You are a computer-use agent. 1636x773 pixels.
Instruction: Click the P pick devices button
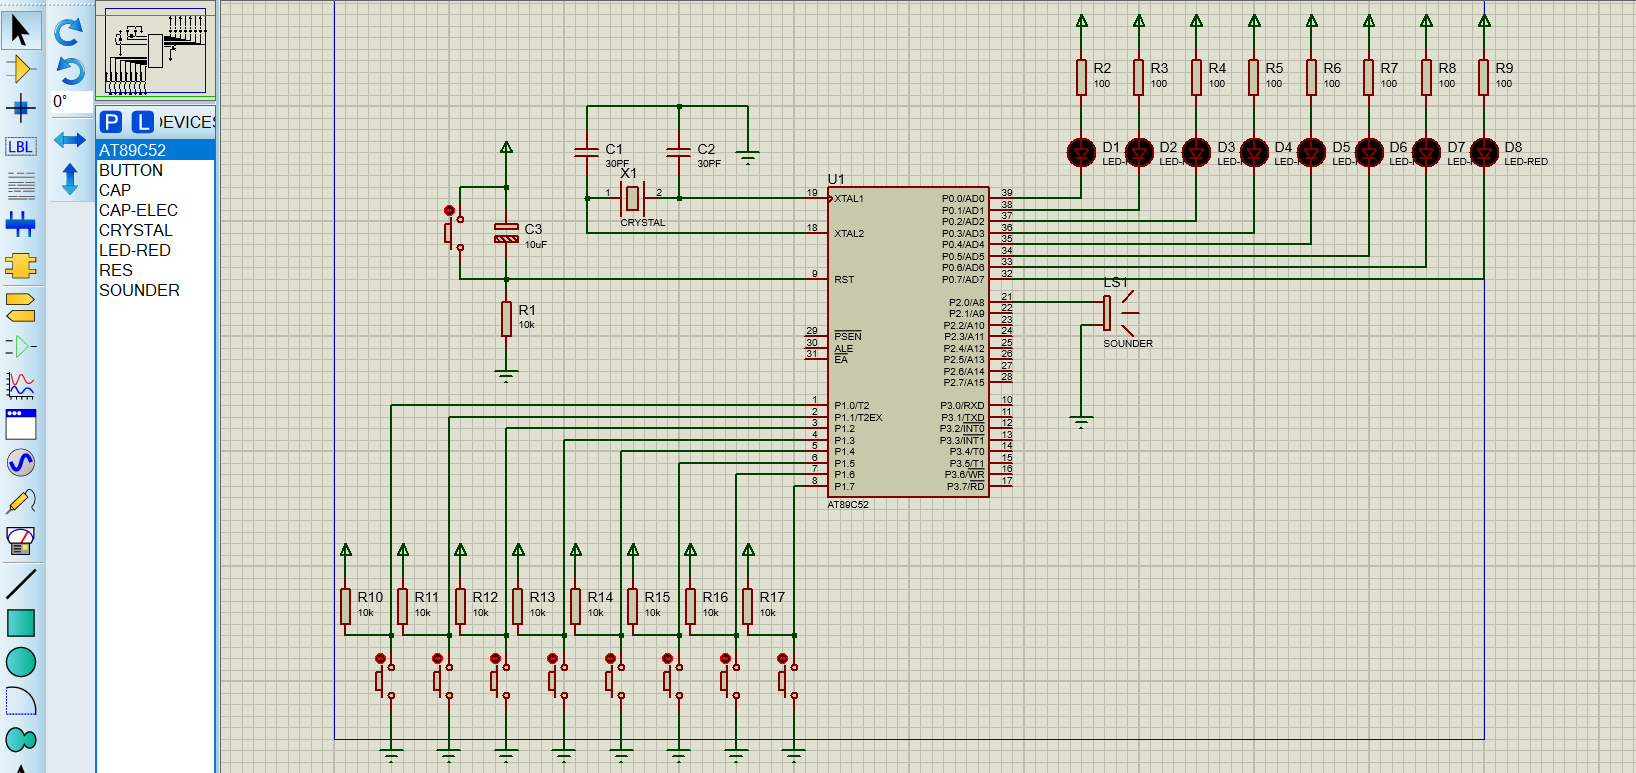tap(111, 122)
